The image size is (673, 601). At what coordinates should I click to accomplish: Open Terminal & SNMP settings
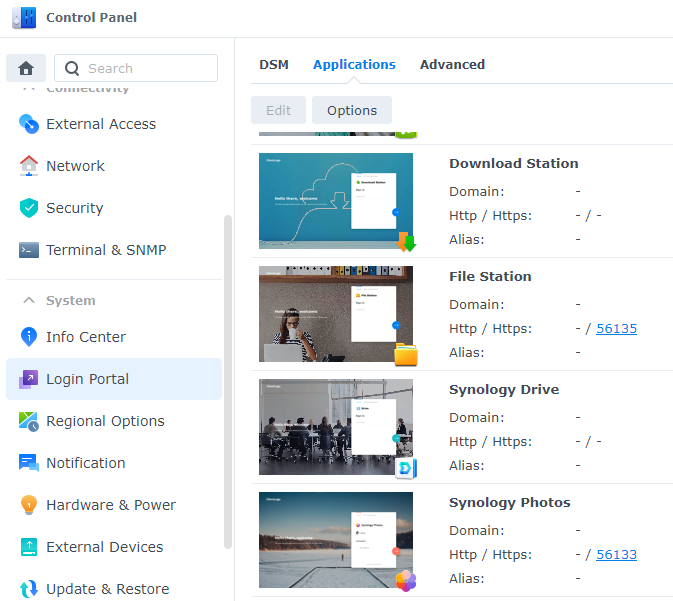click(114, 250)
